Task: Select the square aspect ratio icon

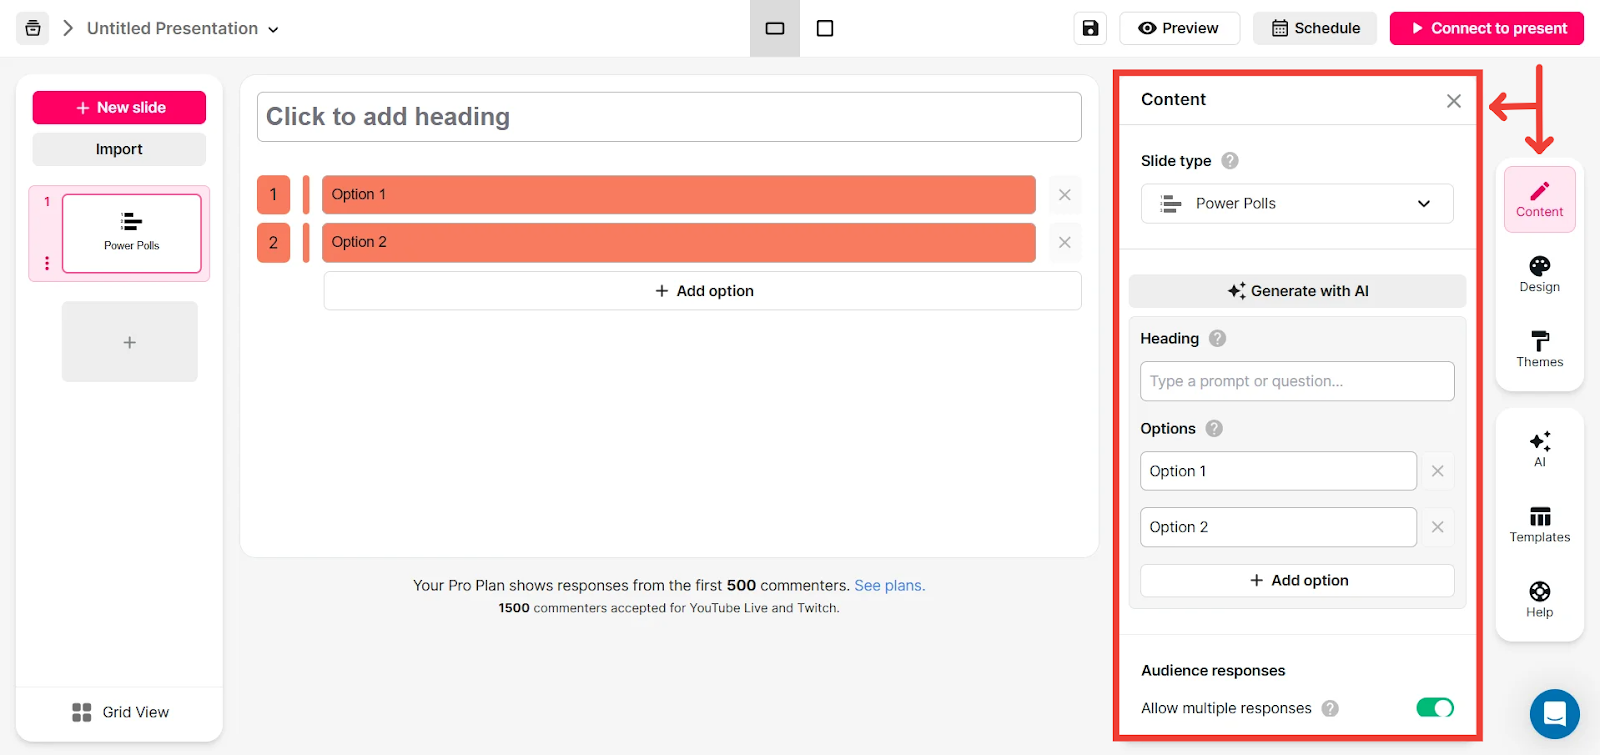Action: tap(825, 28)
